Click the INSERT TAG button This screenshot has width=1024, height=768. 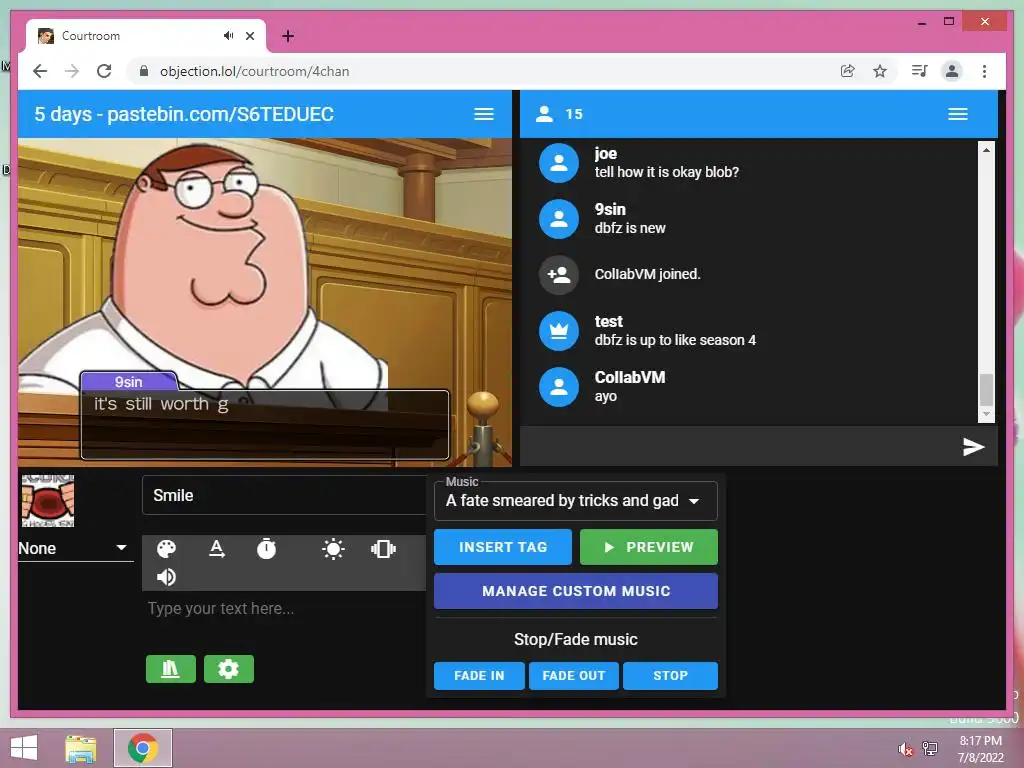pos(503,547)
